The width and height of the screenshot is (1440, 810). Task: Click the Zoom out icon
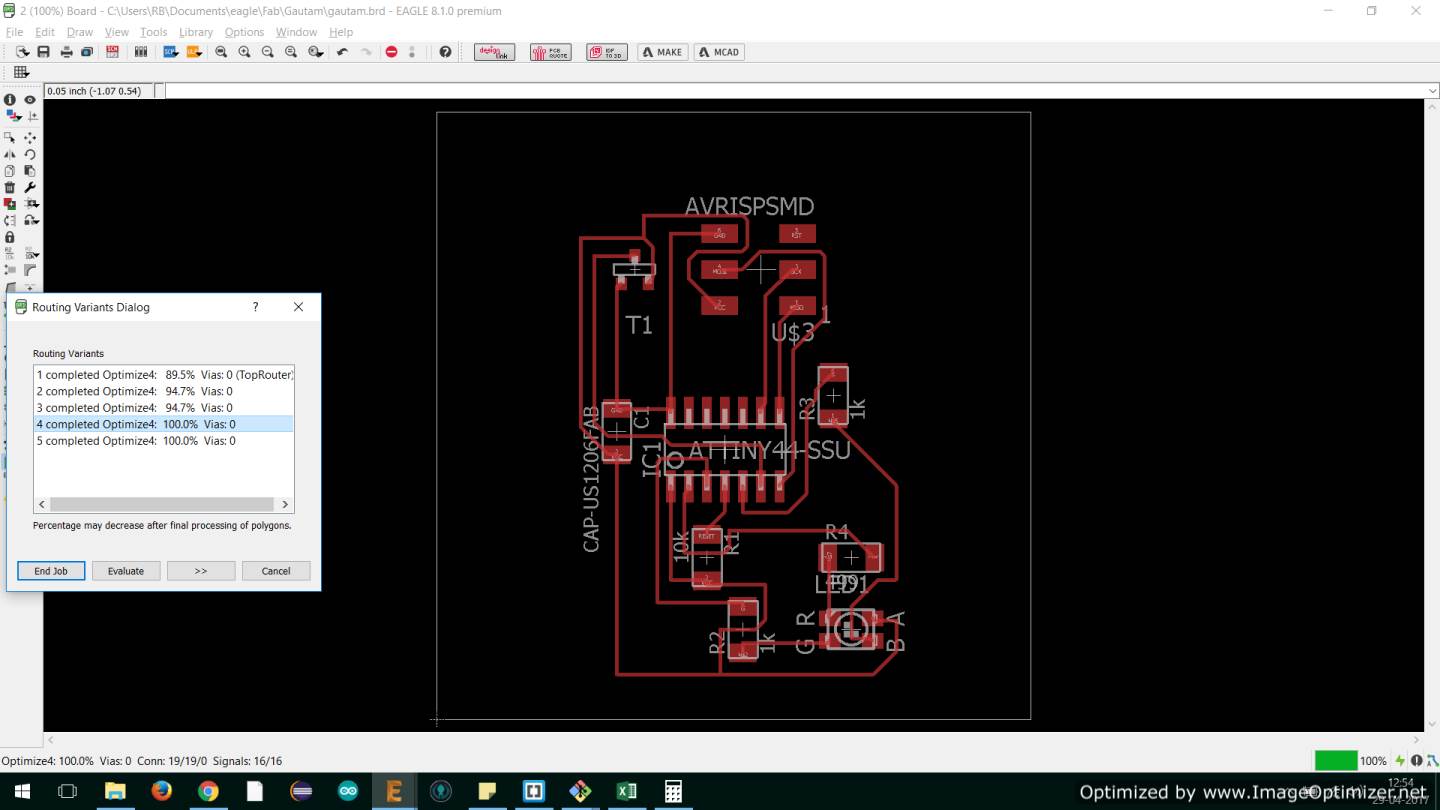(x=267, y=52)
